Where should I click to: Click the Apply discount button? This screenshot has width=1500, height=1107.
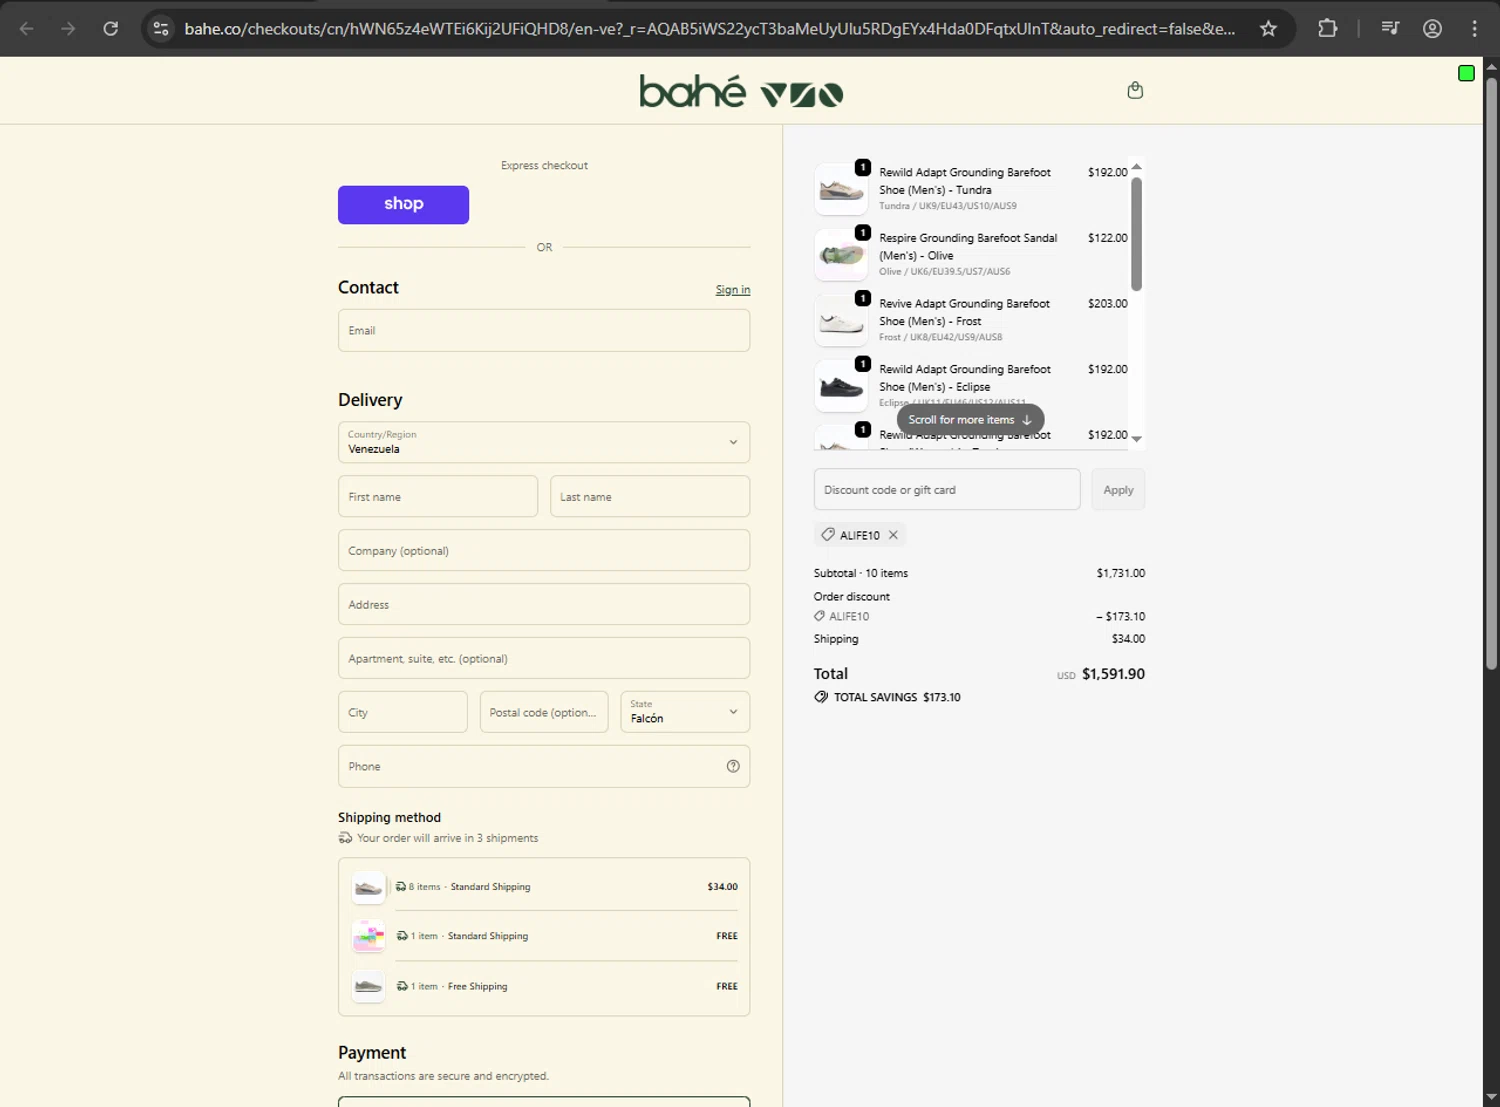point(1118,490)
